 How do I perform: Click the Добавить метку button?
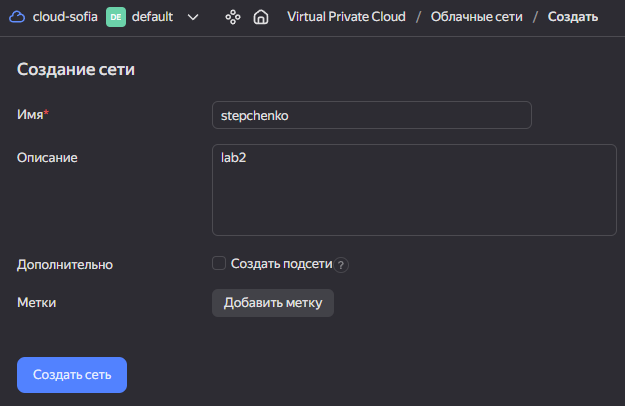click(273, 303)
